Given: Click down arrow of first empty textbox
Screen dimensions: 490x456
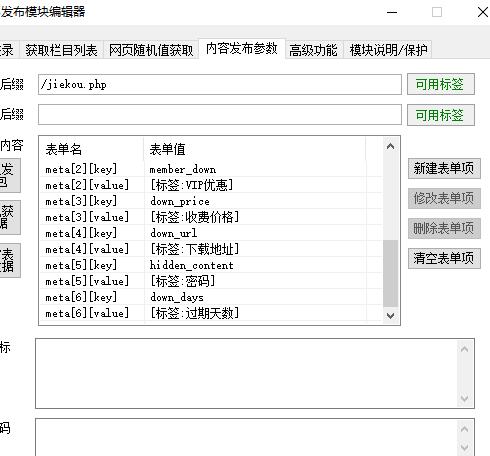Looking at the screenshot, I should (x=464, y=398).
